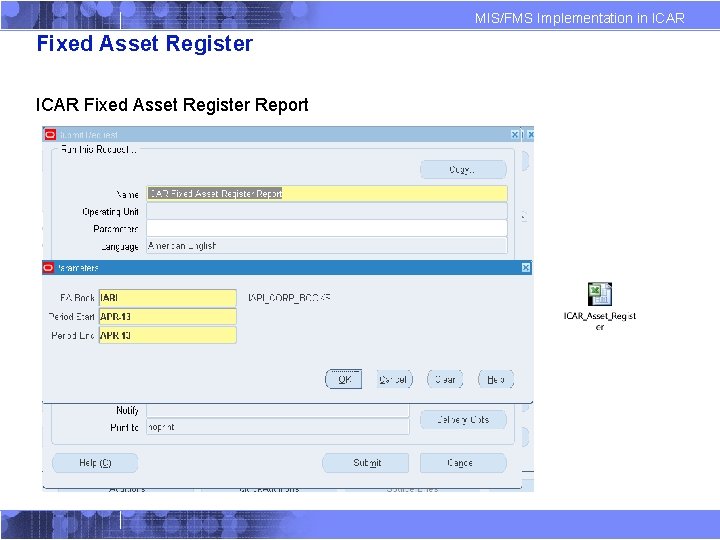Focus the FA Book field
Image resolution: width=720 pixels, height=540 pixels.
pyautogui.click(x=168, y=298)
